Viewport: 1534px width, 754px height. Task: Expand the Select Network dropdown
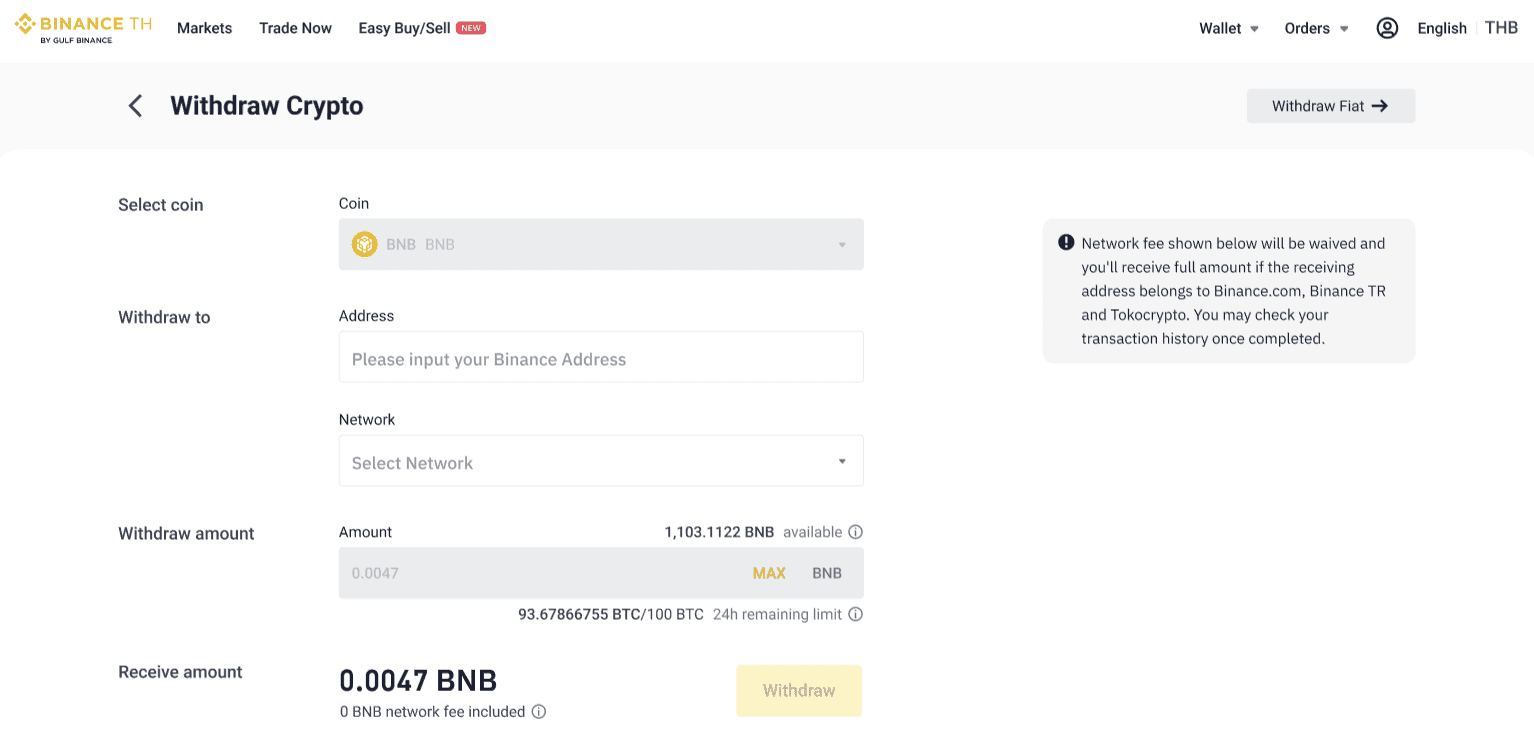[601, 461]
